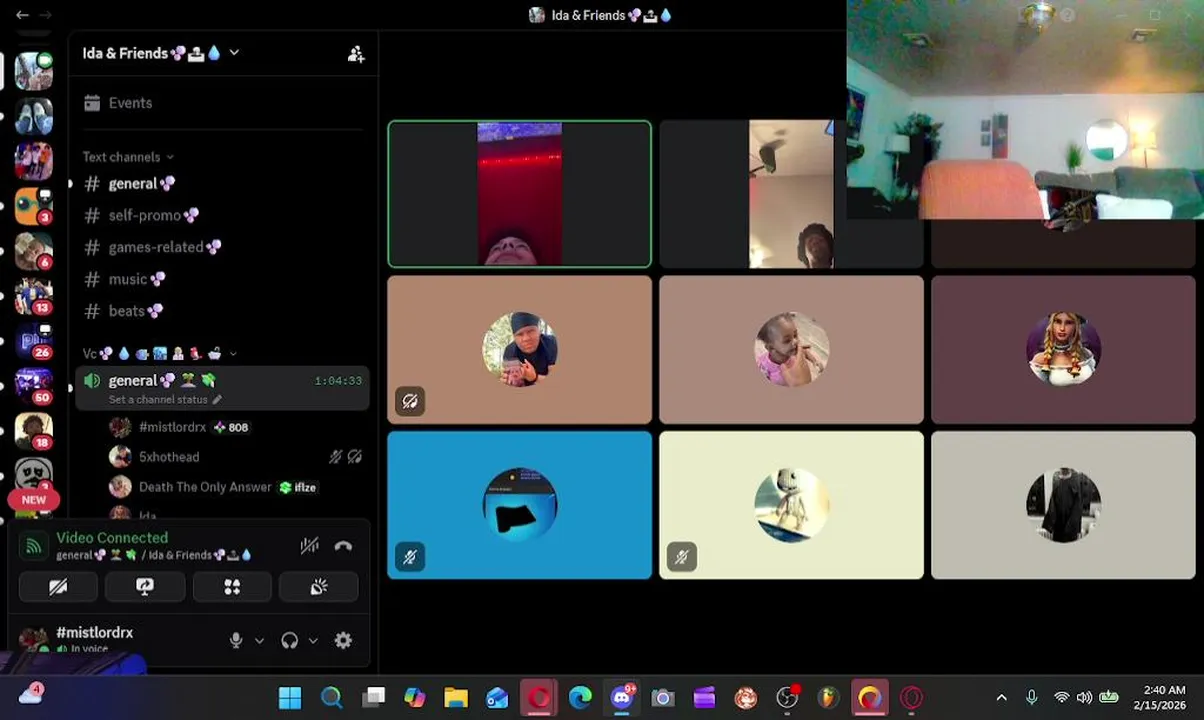Mute microphone in the user panel
The image size is (1204, 720).
point(236,641)
